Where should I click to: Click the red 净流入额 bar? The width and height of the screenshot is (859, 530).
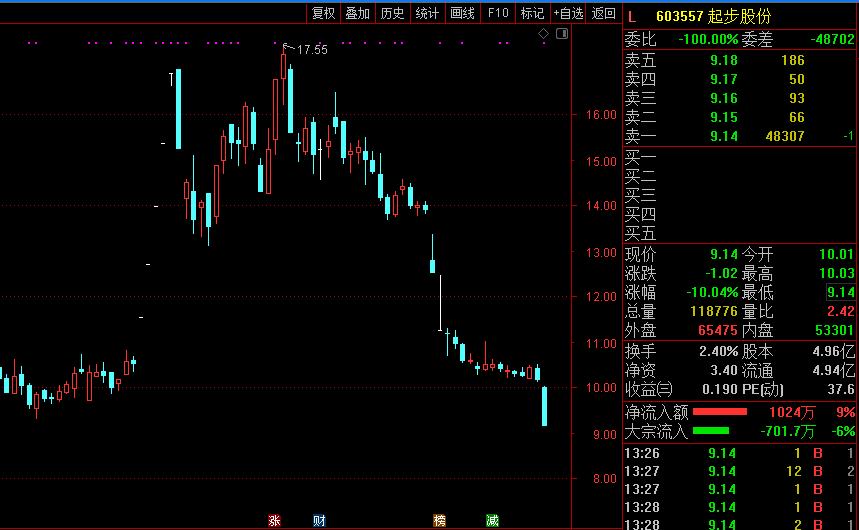[x=720, y=411]
